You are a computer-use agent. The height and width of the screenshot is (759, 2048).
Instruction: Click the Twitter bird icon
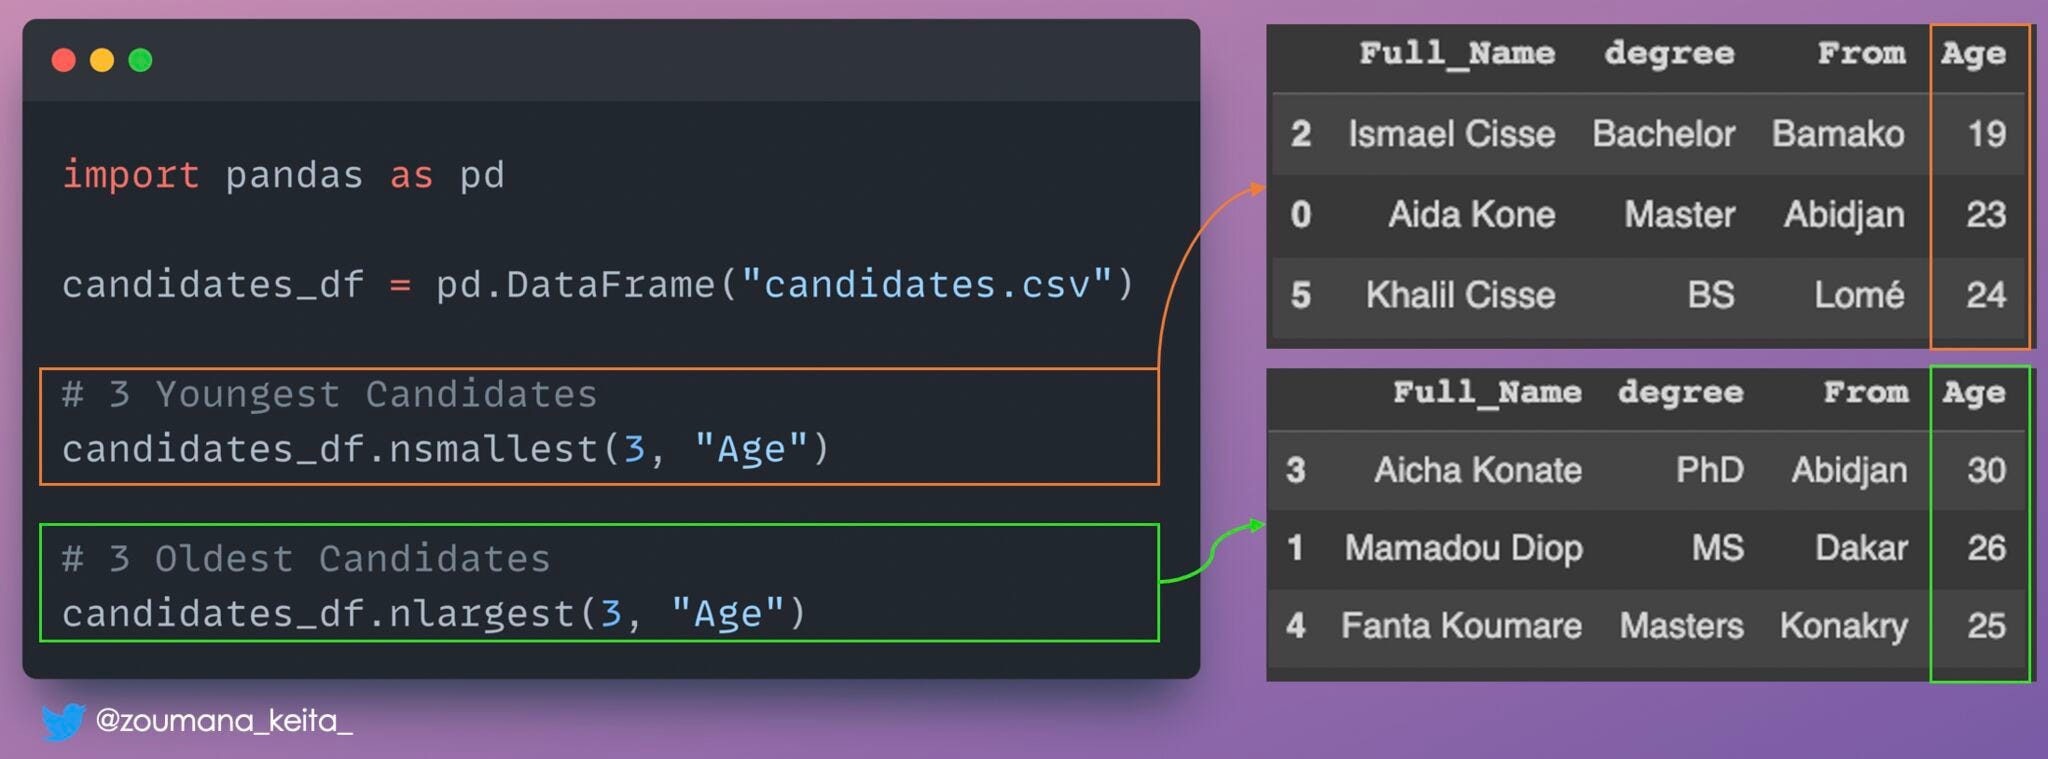[63, 721]
